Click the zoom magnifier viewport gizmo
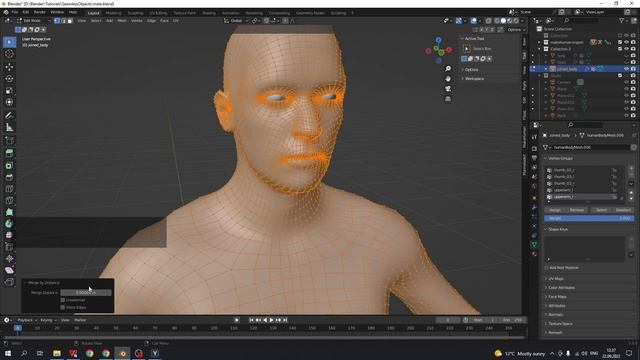This screenshot has width=640, height=360. coord(448,69)
